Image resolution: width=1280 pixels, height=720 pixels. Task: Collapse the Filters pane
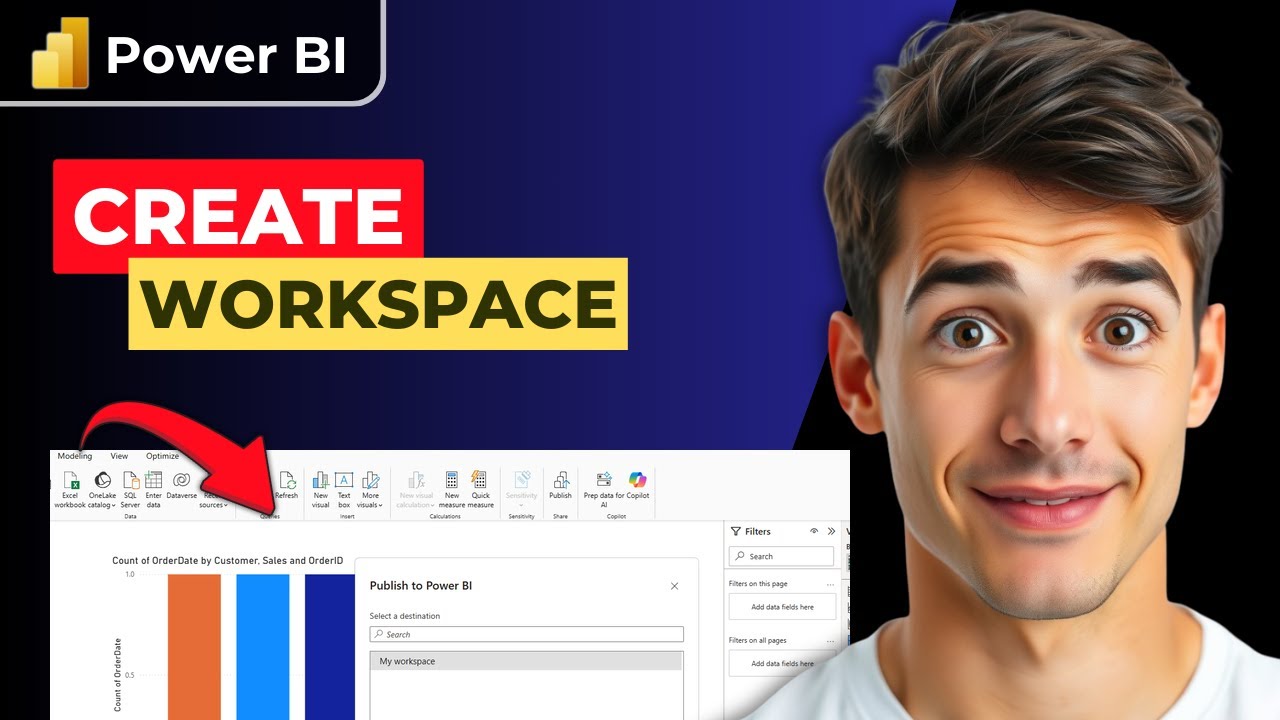831,532
